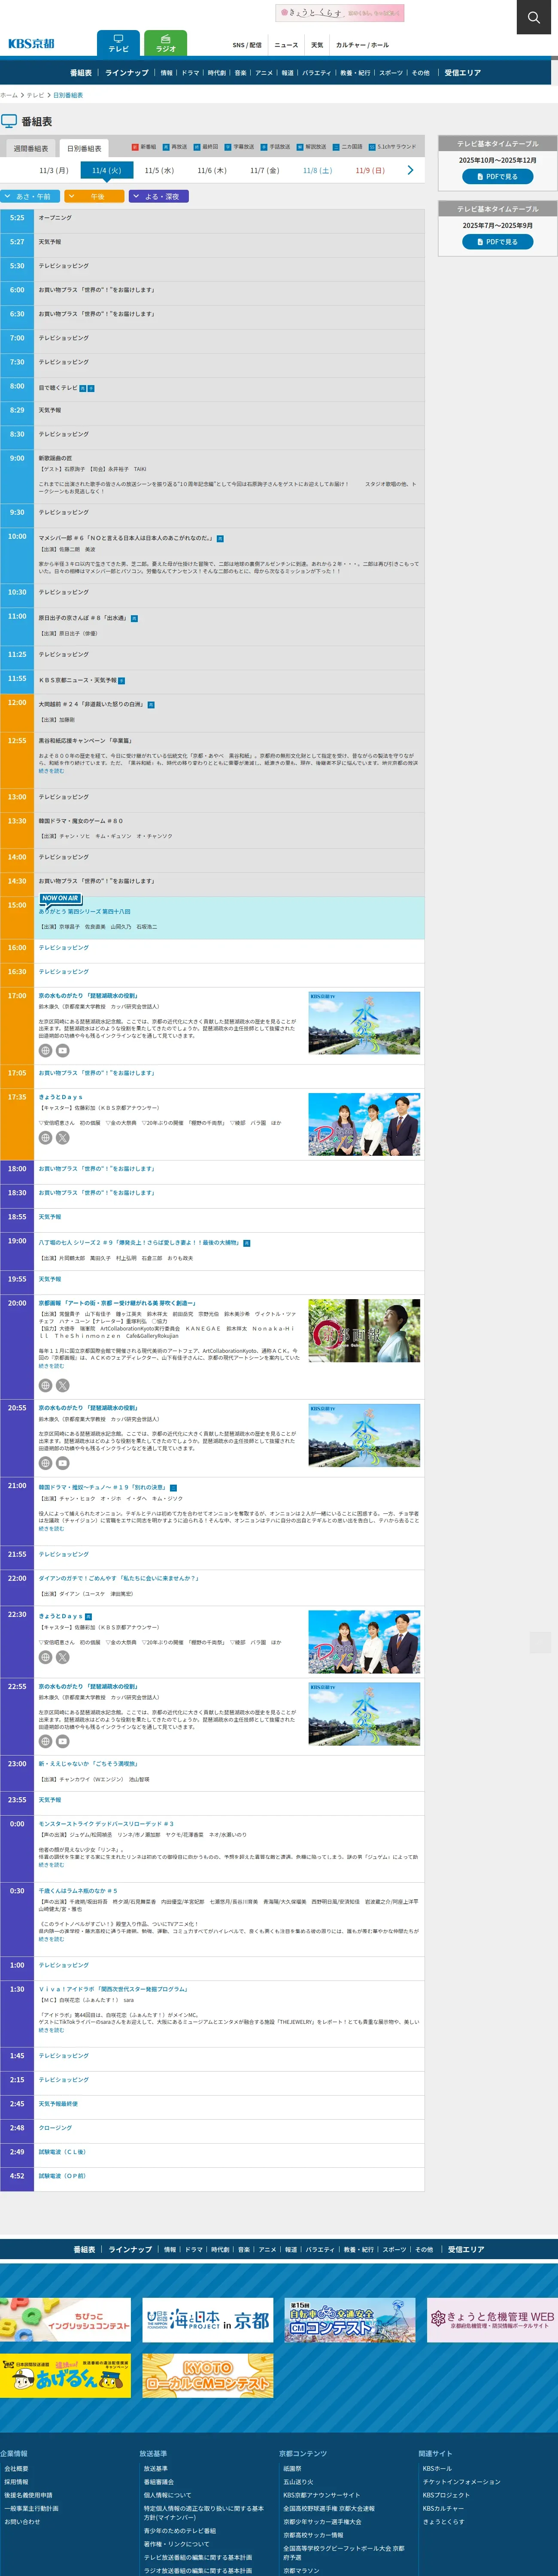The height and width of the screenshot is (2576, 558).
Task: Open the 17:35 きょうとDays program thumbnail
Action: (x=364, y=1125)
